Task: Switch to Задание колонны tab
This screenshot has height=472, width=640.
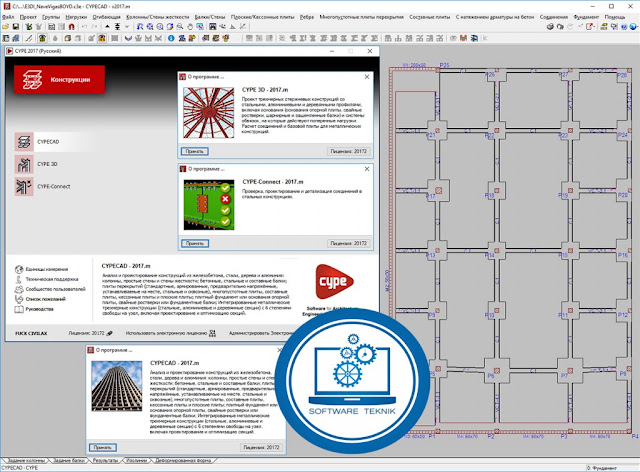Action: [x=26, y=461]
